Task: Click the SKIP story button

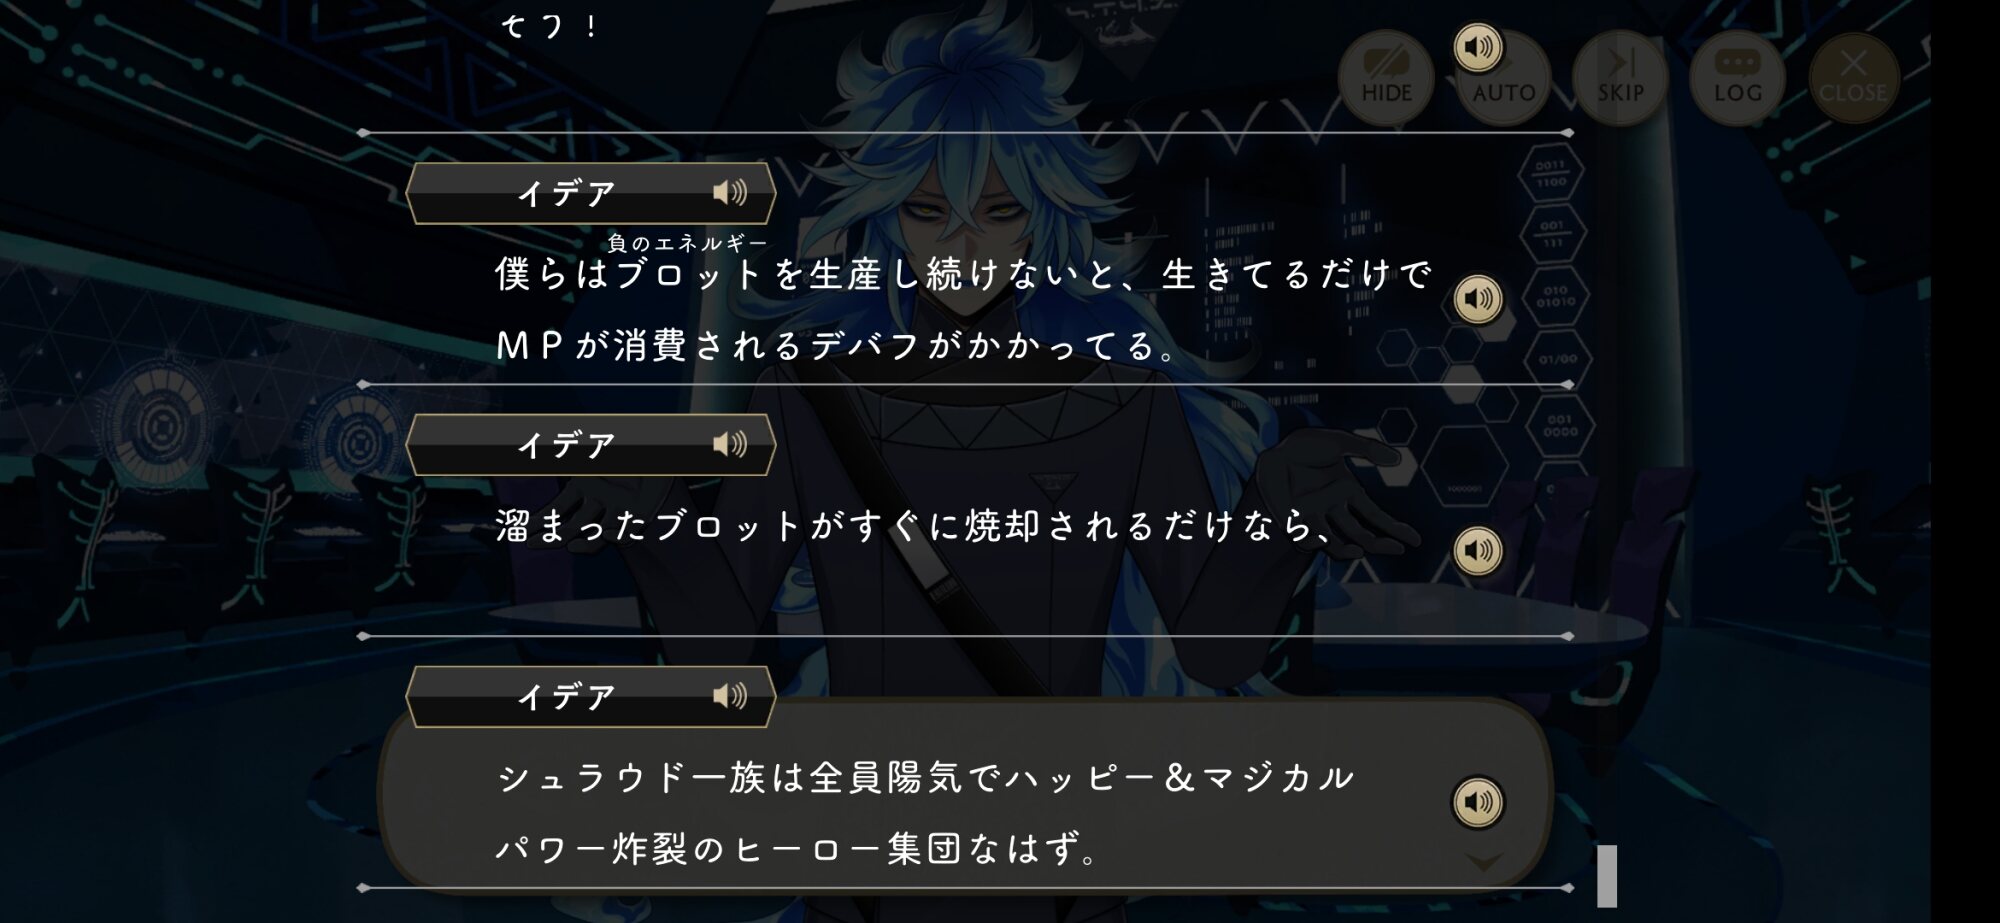Action: coord(1620,78)
